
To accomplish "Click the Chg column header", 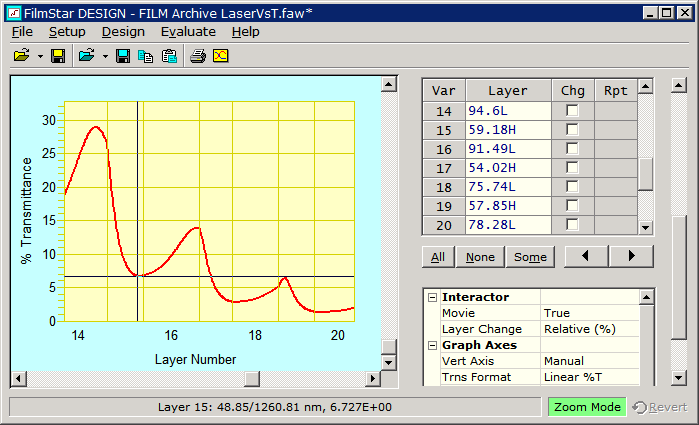I will point(572,91).
